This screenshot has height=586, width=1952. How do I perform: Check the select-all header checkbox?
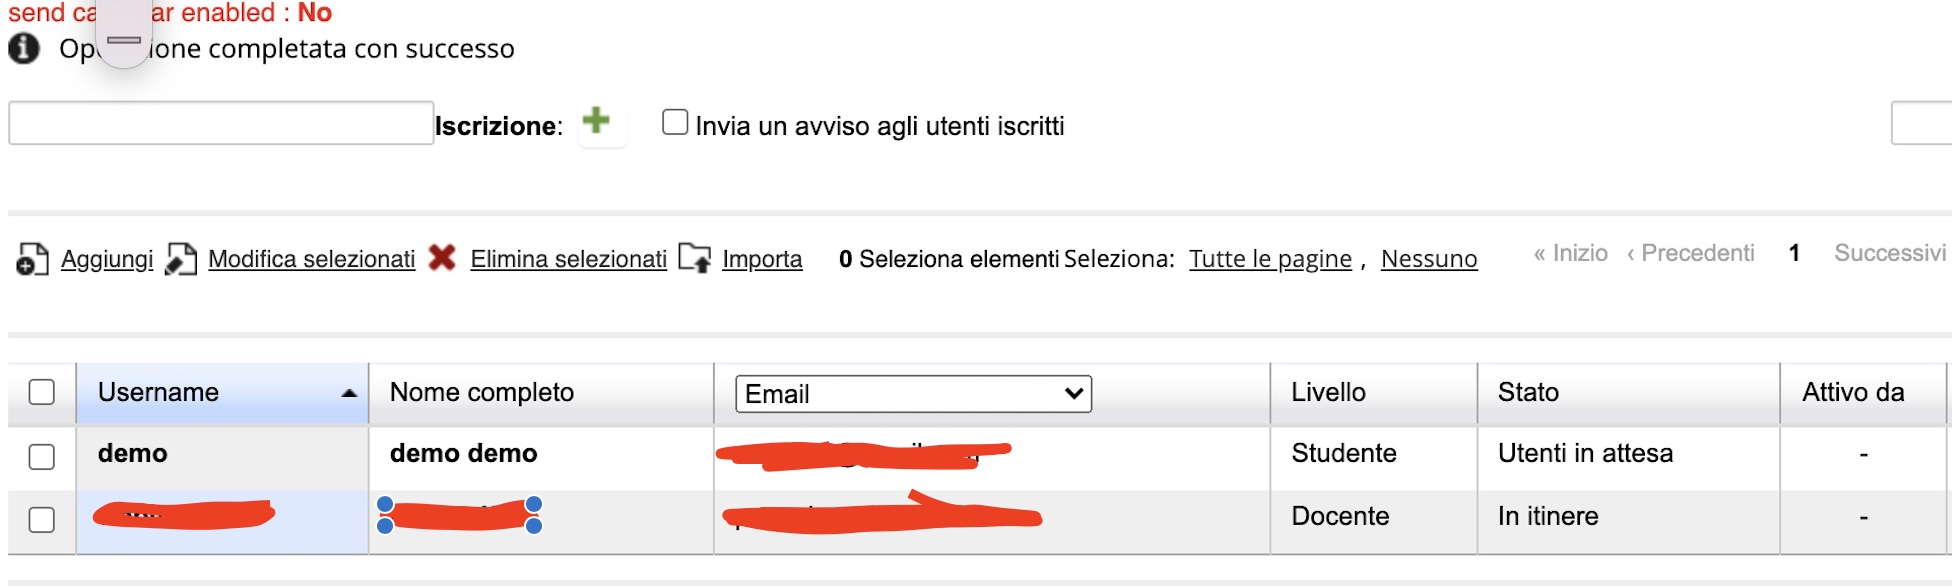point(42,392)
